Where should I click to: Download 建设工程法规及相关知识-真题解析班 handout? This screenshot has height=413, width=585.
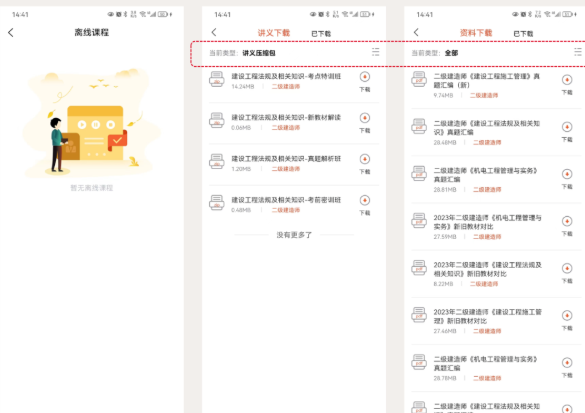pyautogui.click(x=365, y=164)
